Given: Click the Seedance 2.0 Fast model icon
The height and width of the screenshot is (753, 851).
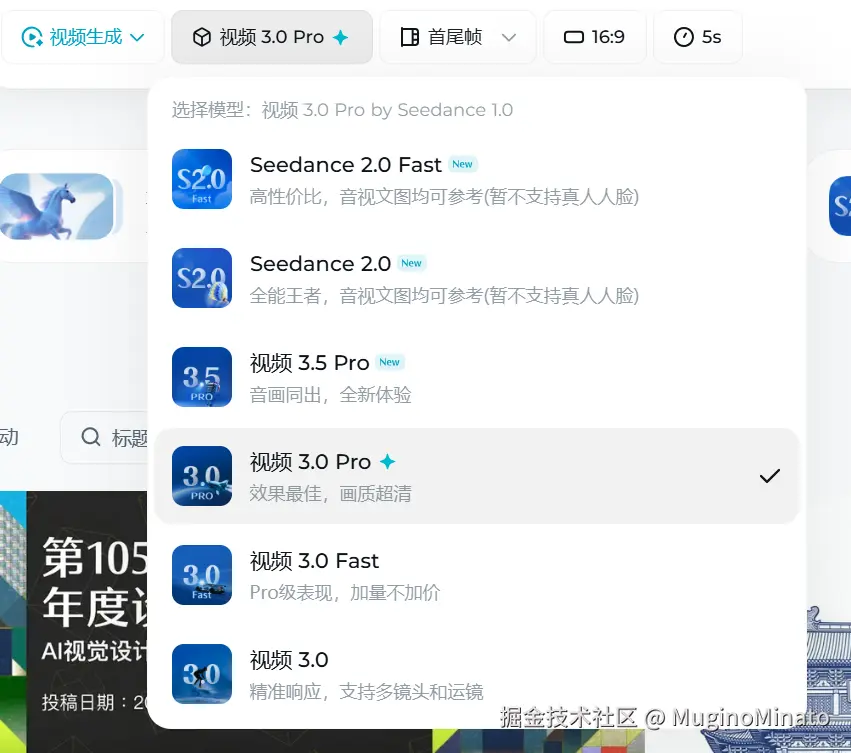Looking at the screenshot, I should (x=202, y=179).
